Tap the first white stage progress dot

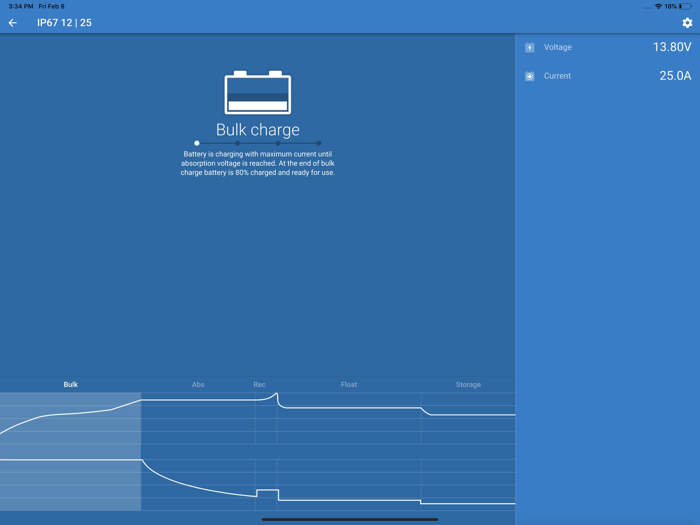click(196, 143)
